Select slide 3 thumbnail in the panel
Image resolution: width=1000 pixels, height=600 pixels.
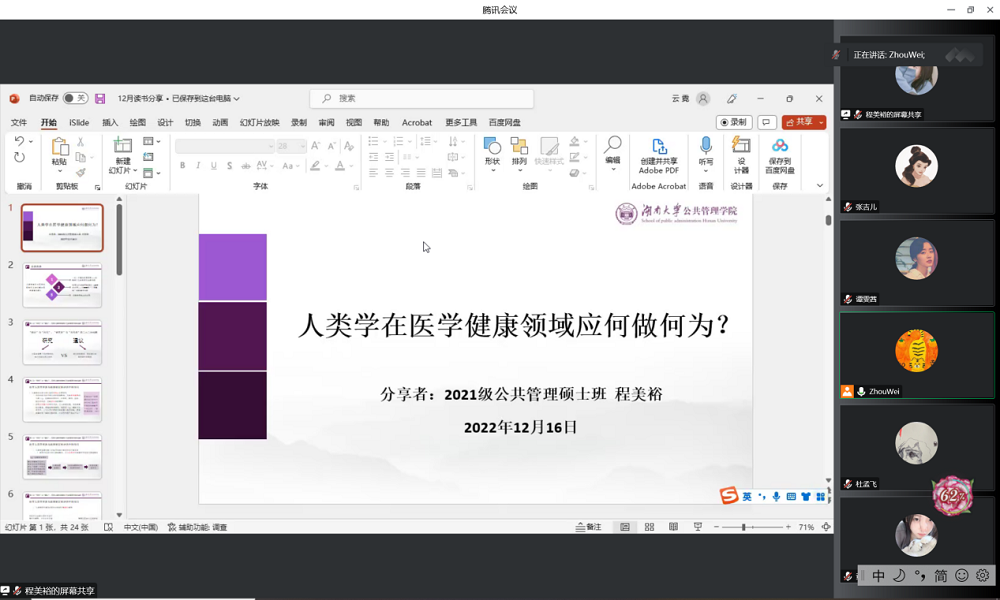tap(62, 343)
